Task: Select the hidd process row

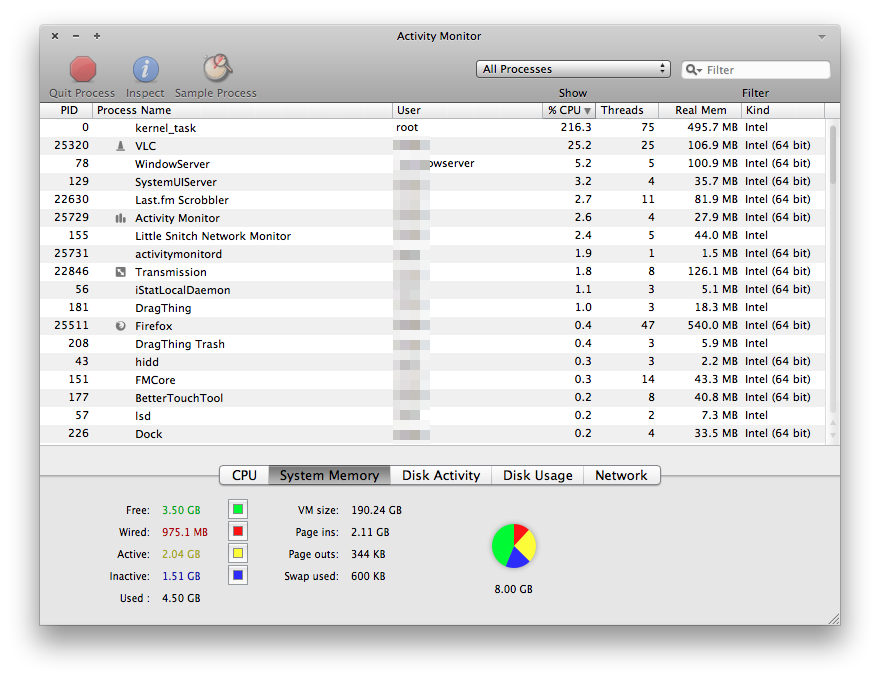Action: 433,362
